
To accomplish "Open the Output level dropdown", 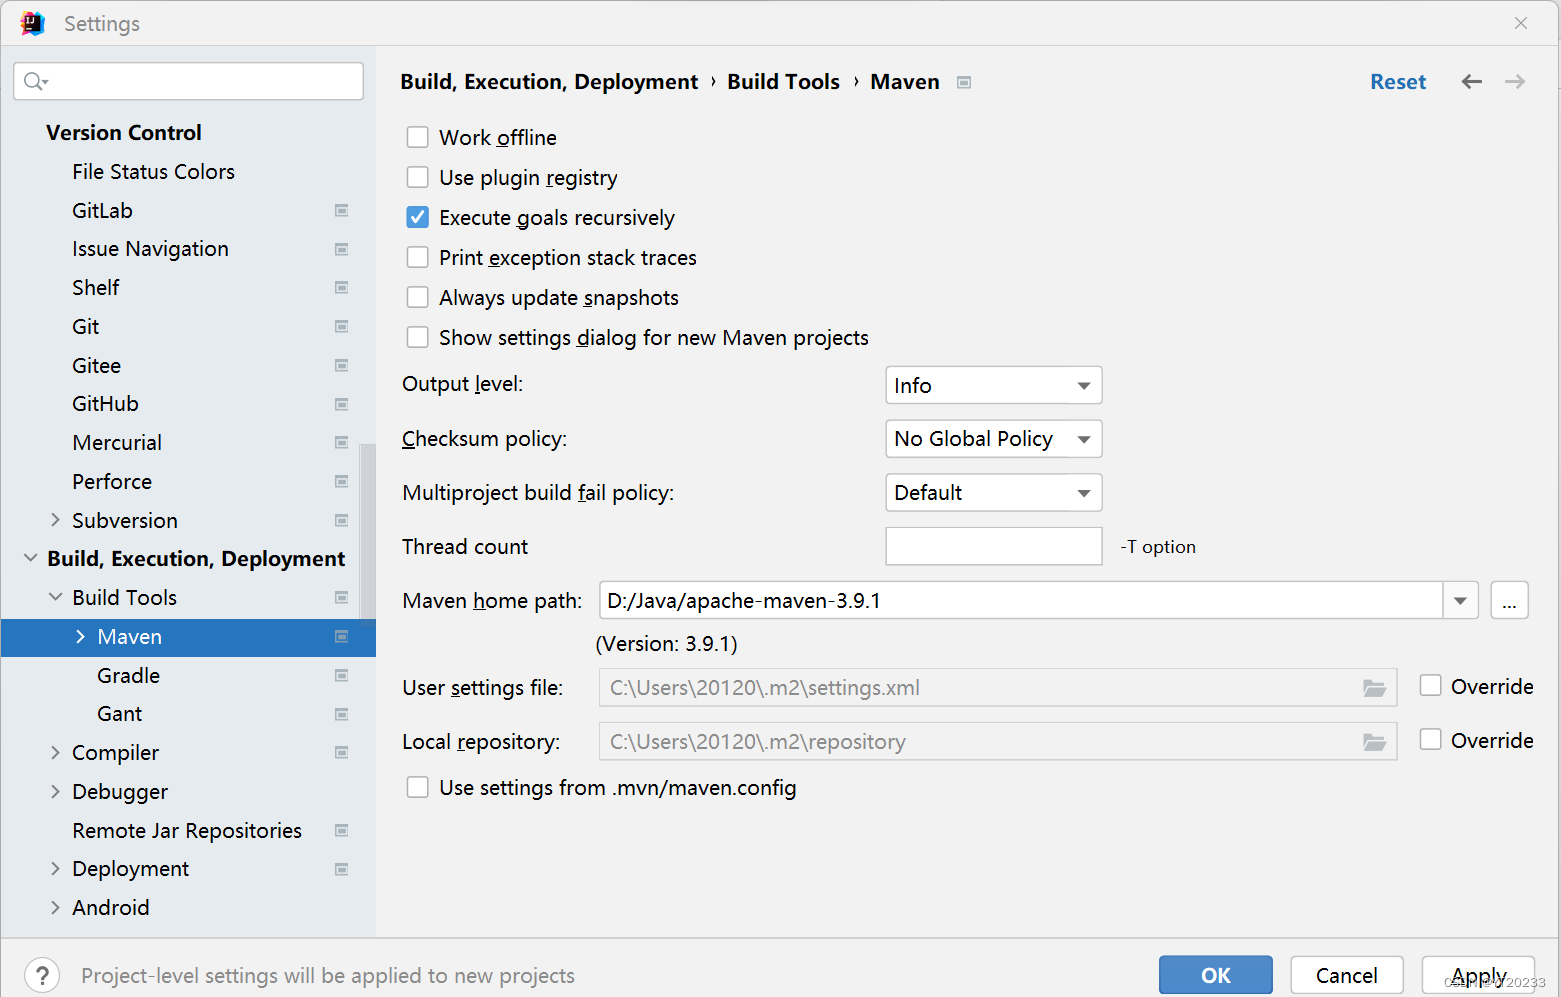I will pyautogui.click(x=994, y=385).
